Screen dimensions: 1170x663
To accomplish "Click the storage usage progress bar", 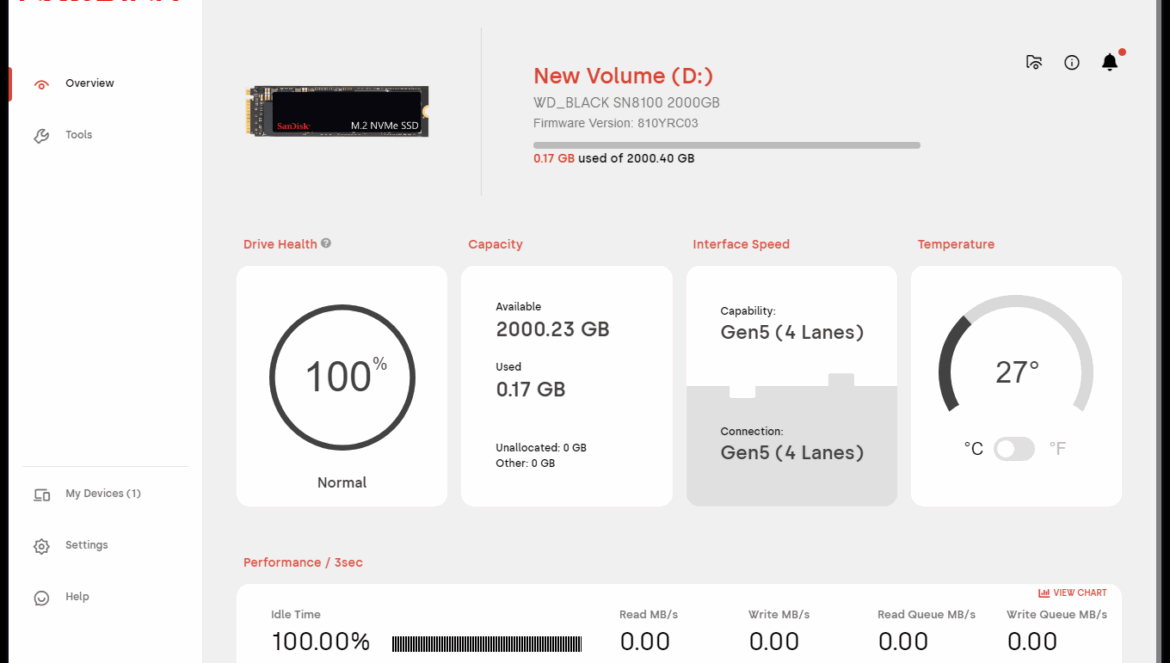I will 727,145.
